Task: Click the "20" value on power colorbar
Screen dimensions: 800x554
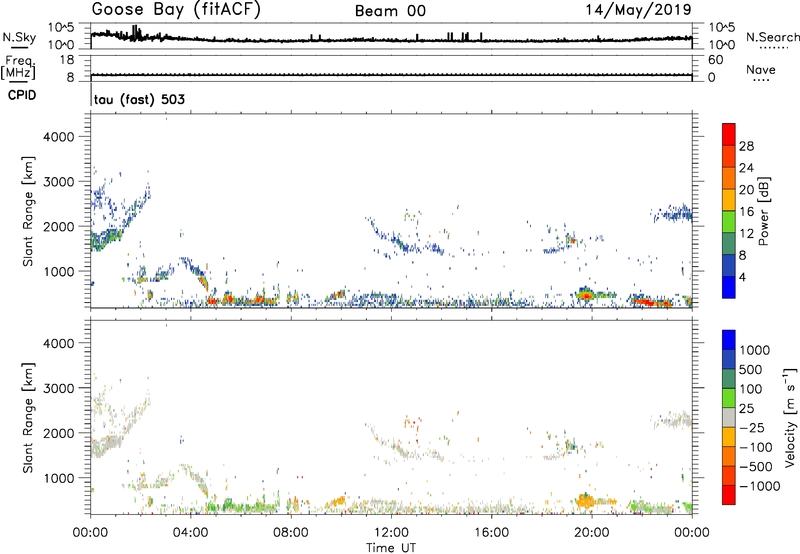Action: click(746, 190)
